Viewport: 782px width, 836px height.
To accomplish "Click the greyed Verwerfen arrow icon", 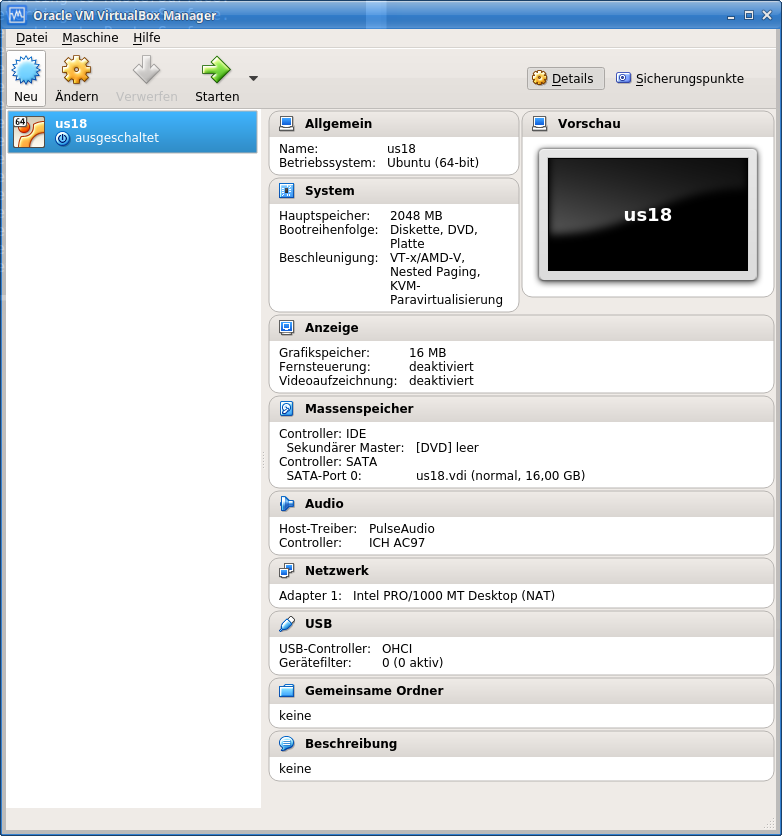I will (146, 70).
